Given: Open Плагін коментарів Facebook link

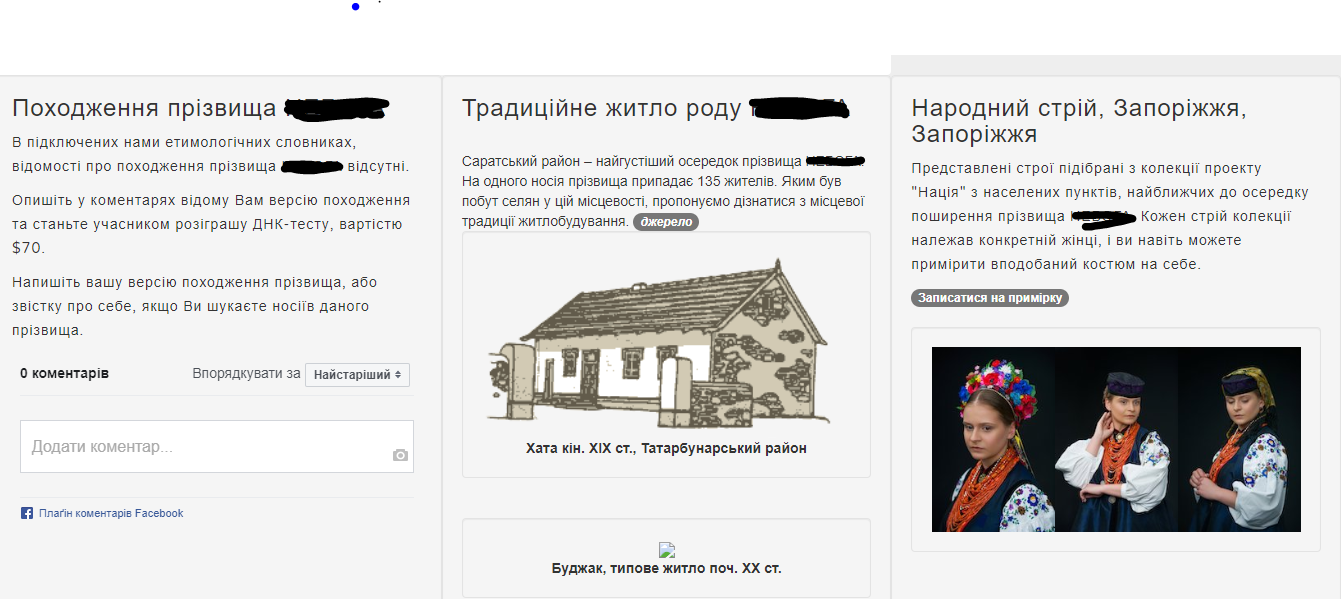Looking at the screenshot, I should [x=111, y=513].
